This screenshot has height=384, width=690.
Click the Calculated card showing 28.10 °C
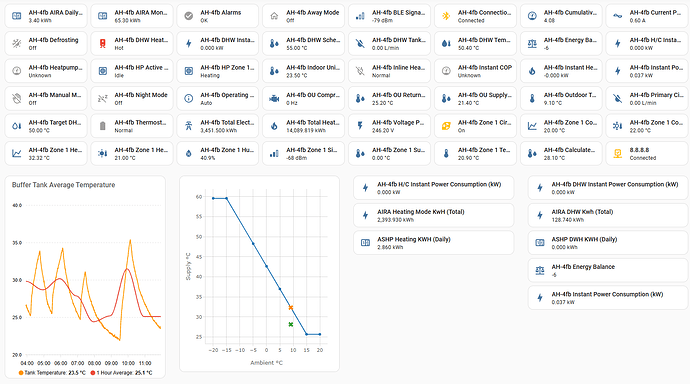coord(561,153)
